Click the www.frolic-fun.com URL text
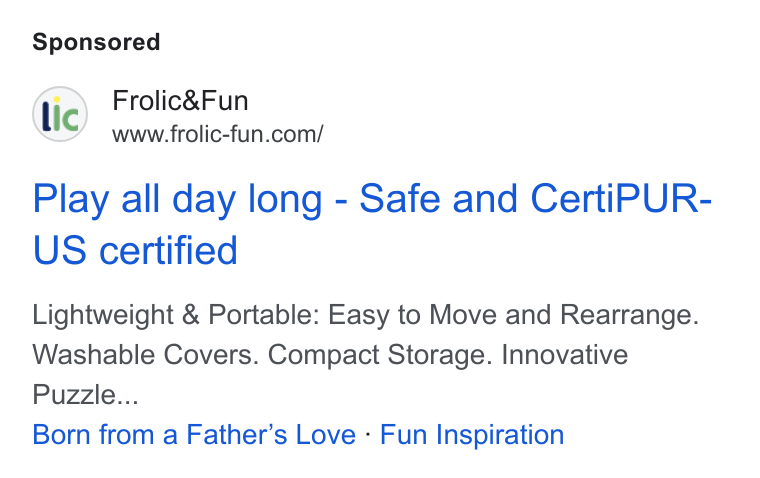The width and height of the screenshot is (760, 478). point(218,134)
